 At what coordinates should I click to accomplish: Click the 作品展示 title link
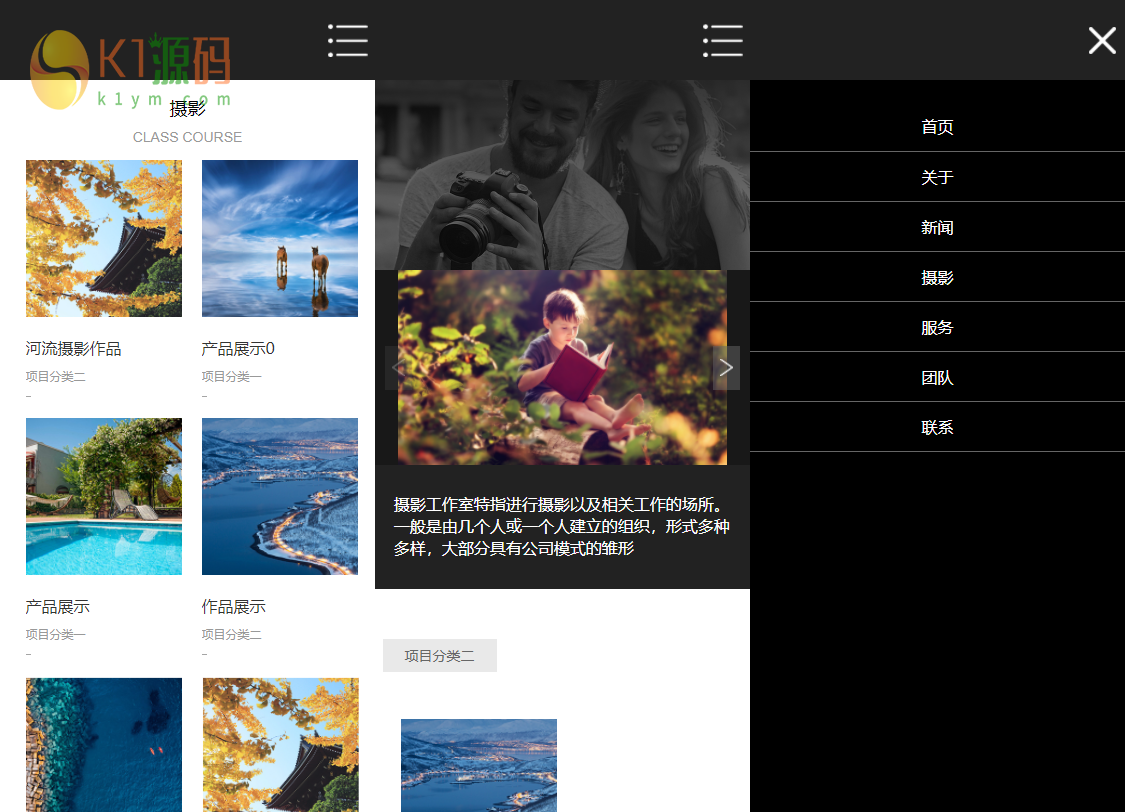point(233,607)
